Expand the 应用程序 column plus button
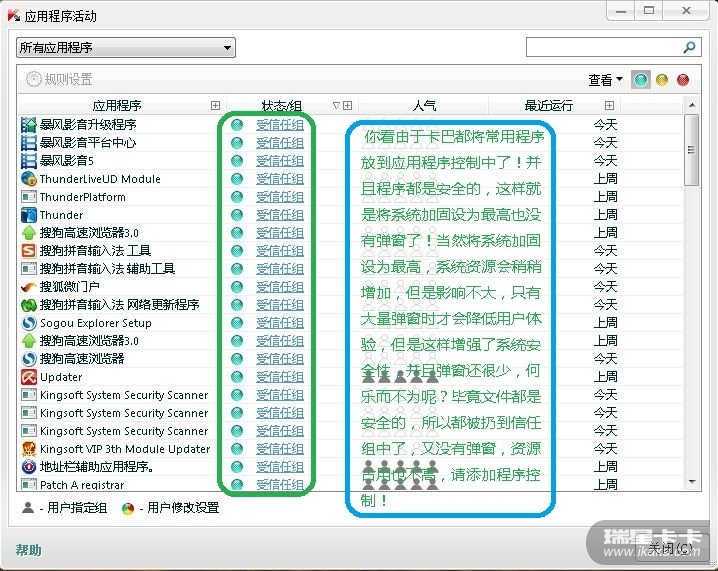This screenshot has width=718, height=571. [x=215, y=106]
